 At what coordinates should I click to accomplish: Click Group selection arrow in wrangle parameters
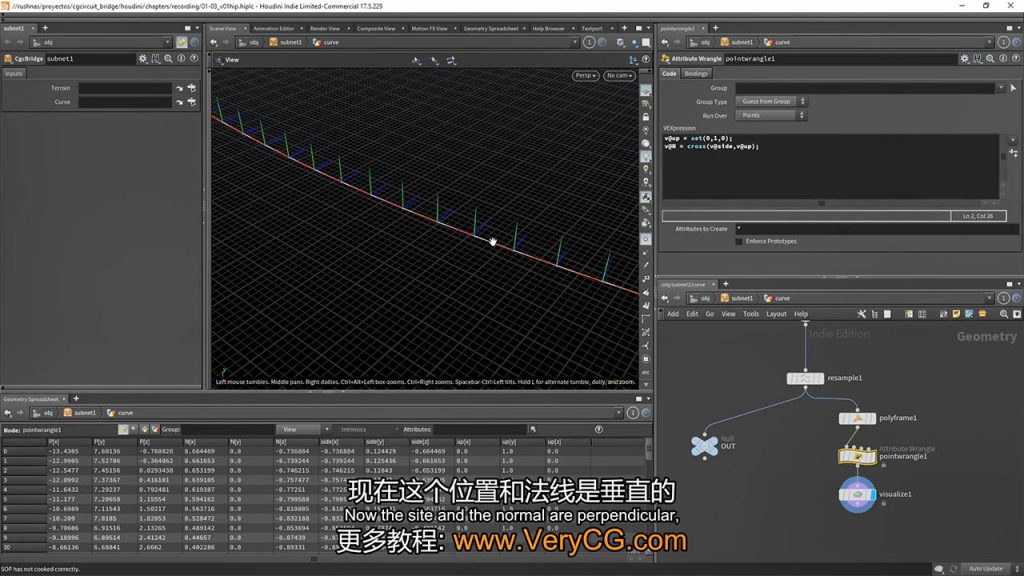tap(1014, 88)
